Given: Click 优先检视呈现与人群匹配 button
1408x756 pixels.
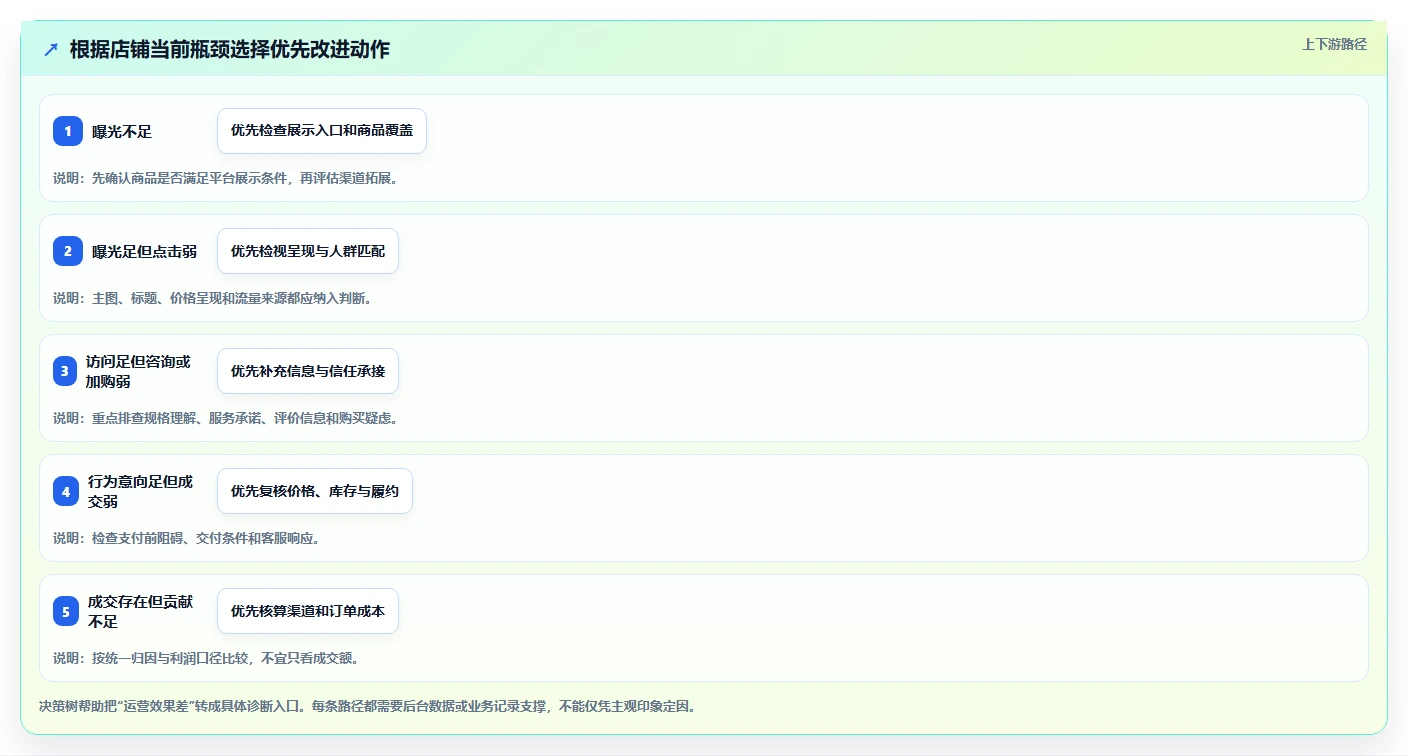Looking at the screenshot, I should point(308,251).
